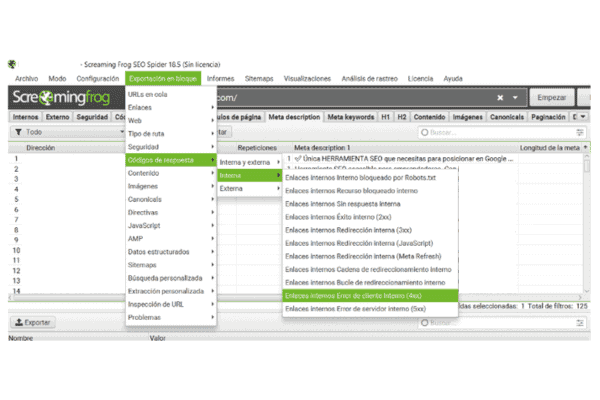
Task: Expand the Interna submenu
Action: click(x=249, y=175)
